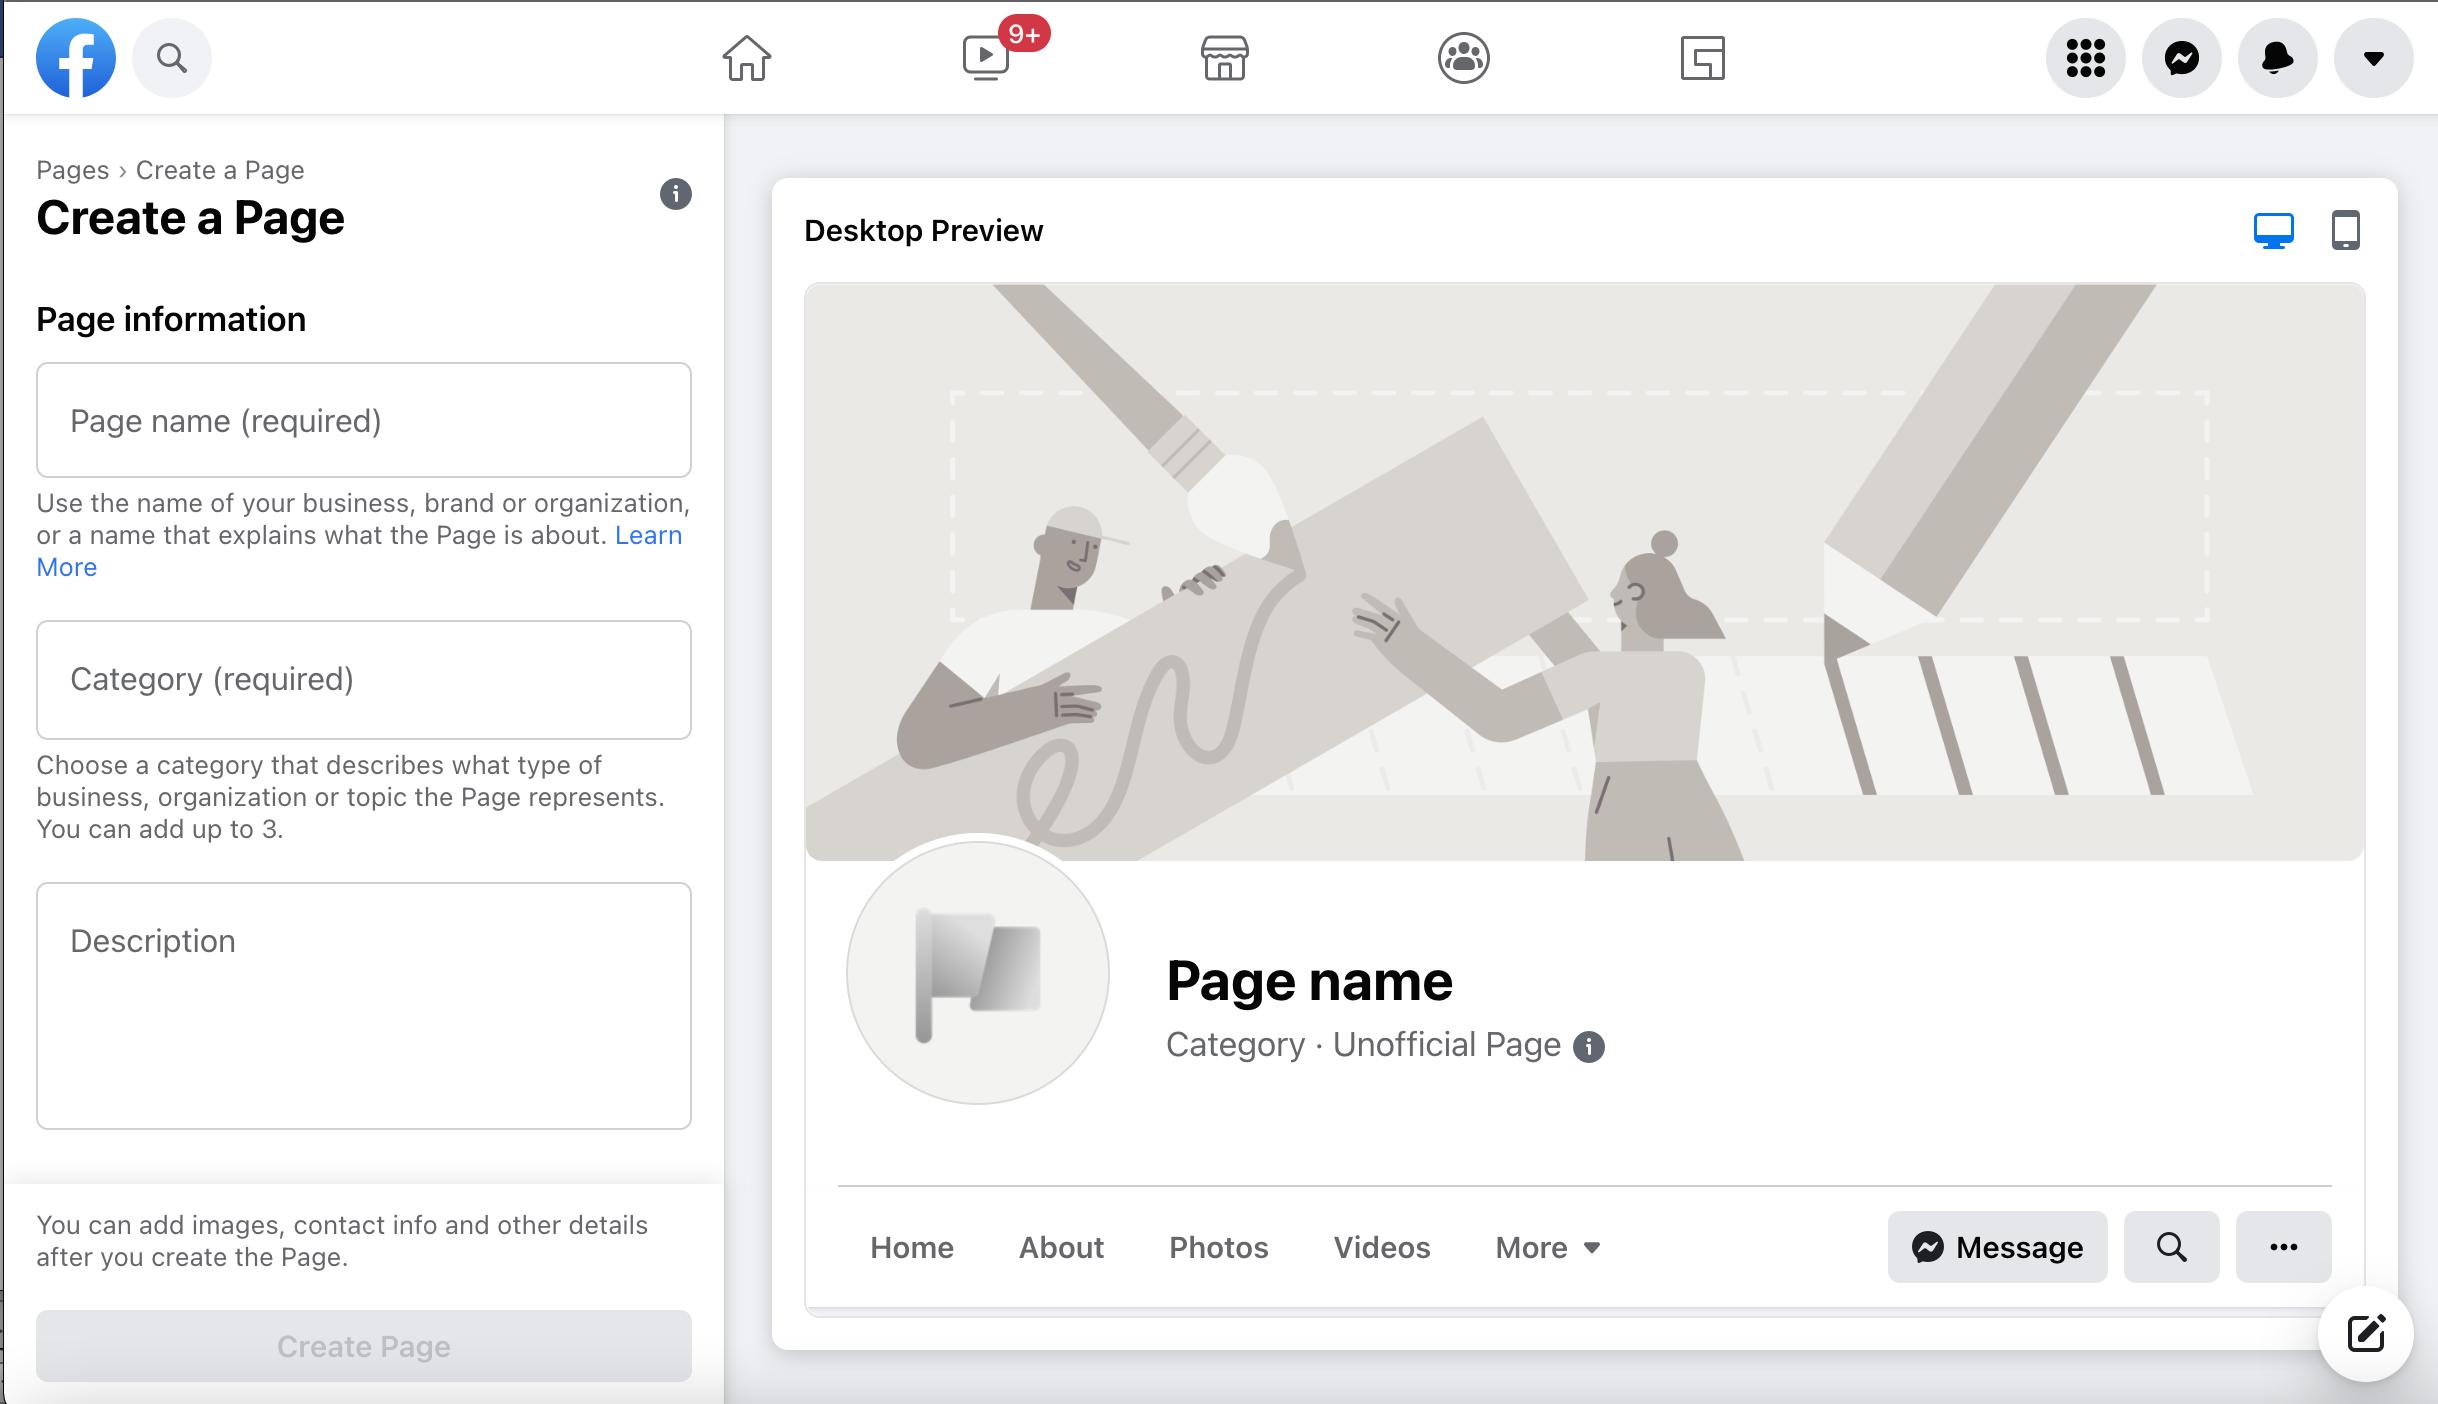The width and height of the screenshot is (2438, 1404).
Task: Click the Category (required) field
Action: coord(363,680)
